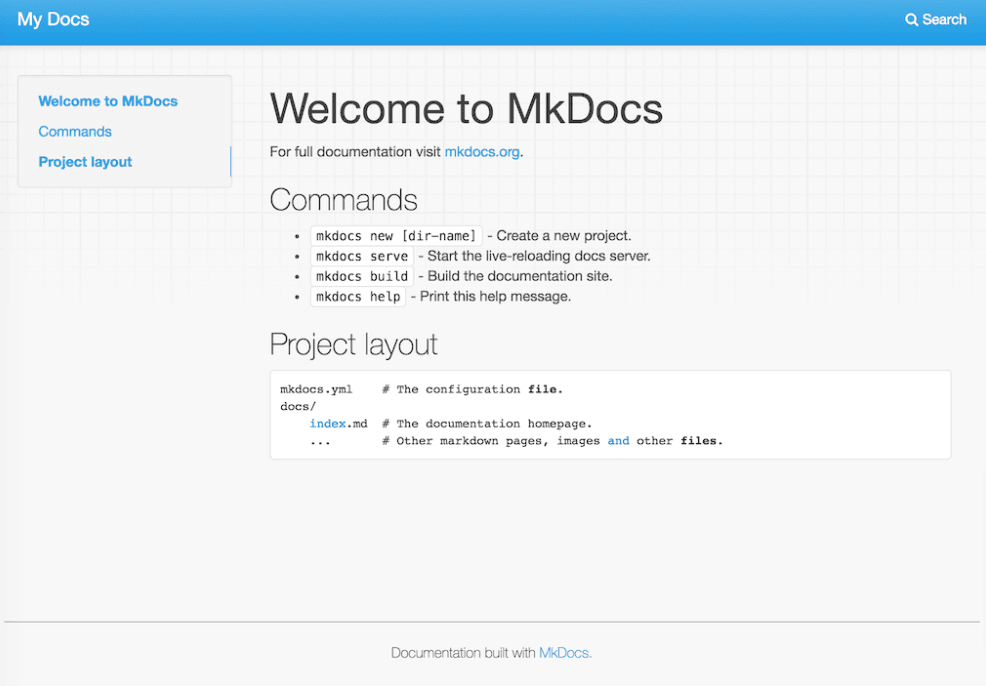Viewport: 986px width, 686px height.
Task: Click the mkdocs build code snippet
Action: click(x=361, y=276)
